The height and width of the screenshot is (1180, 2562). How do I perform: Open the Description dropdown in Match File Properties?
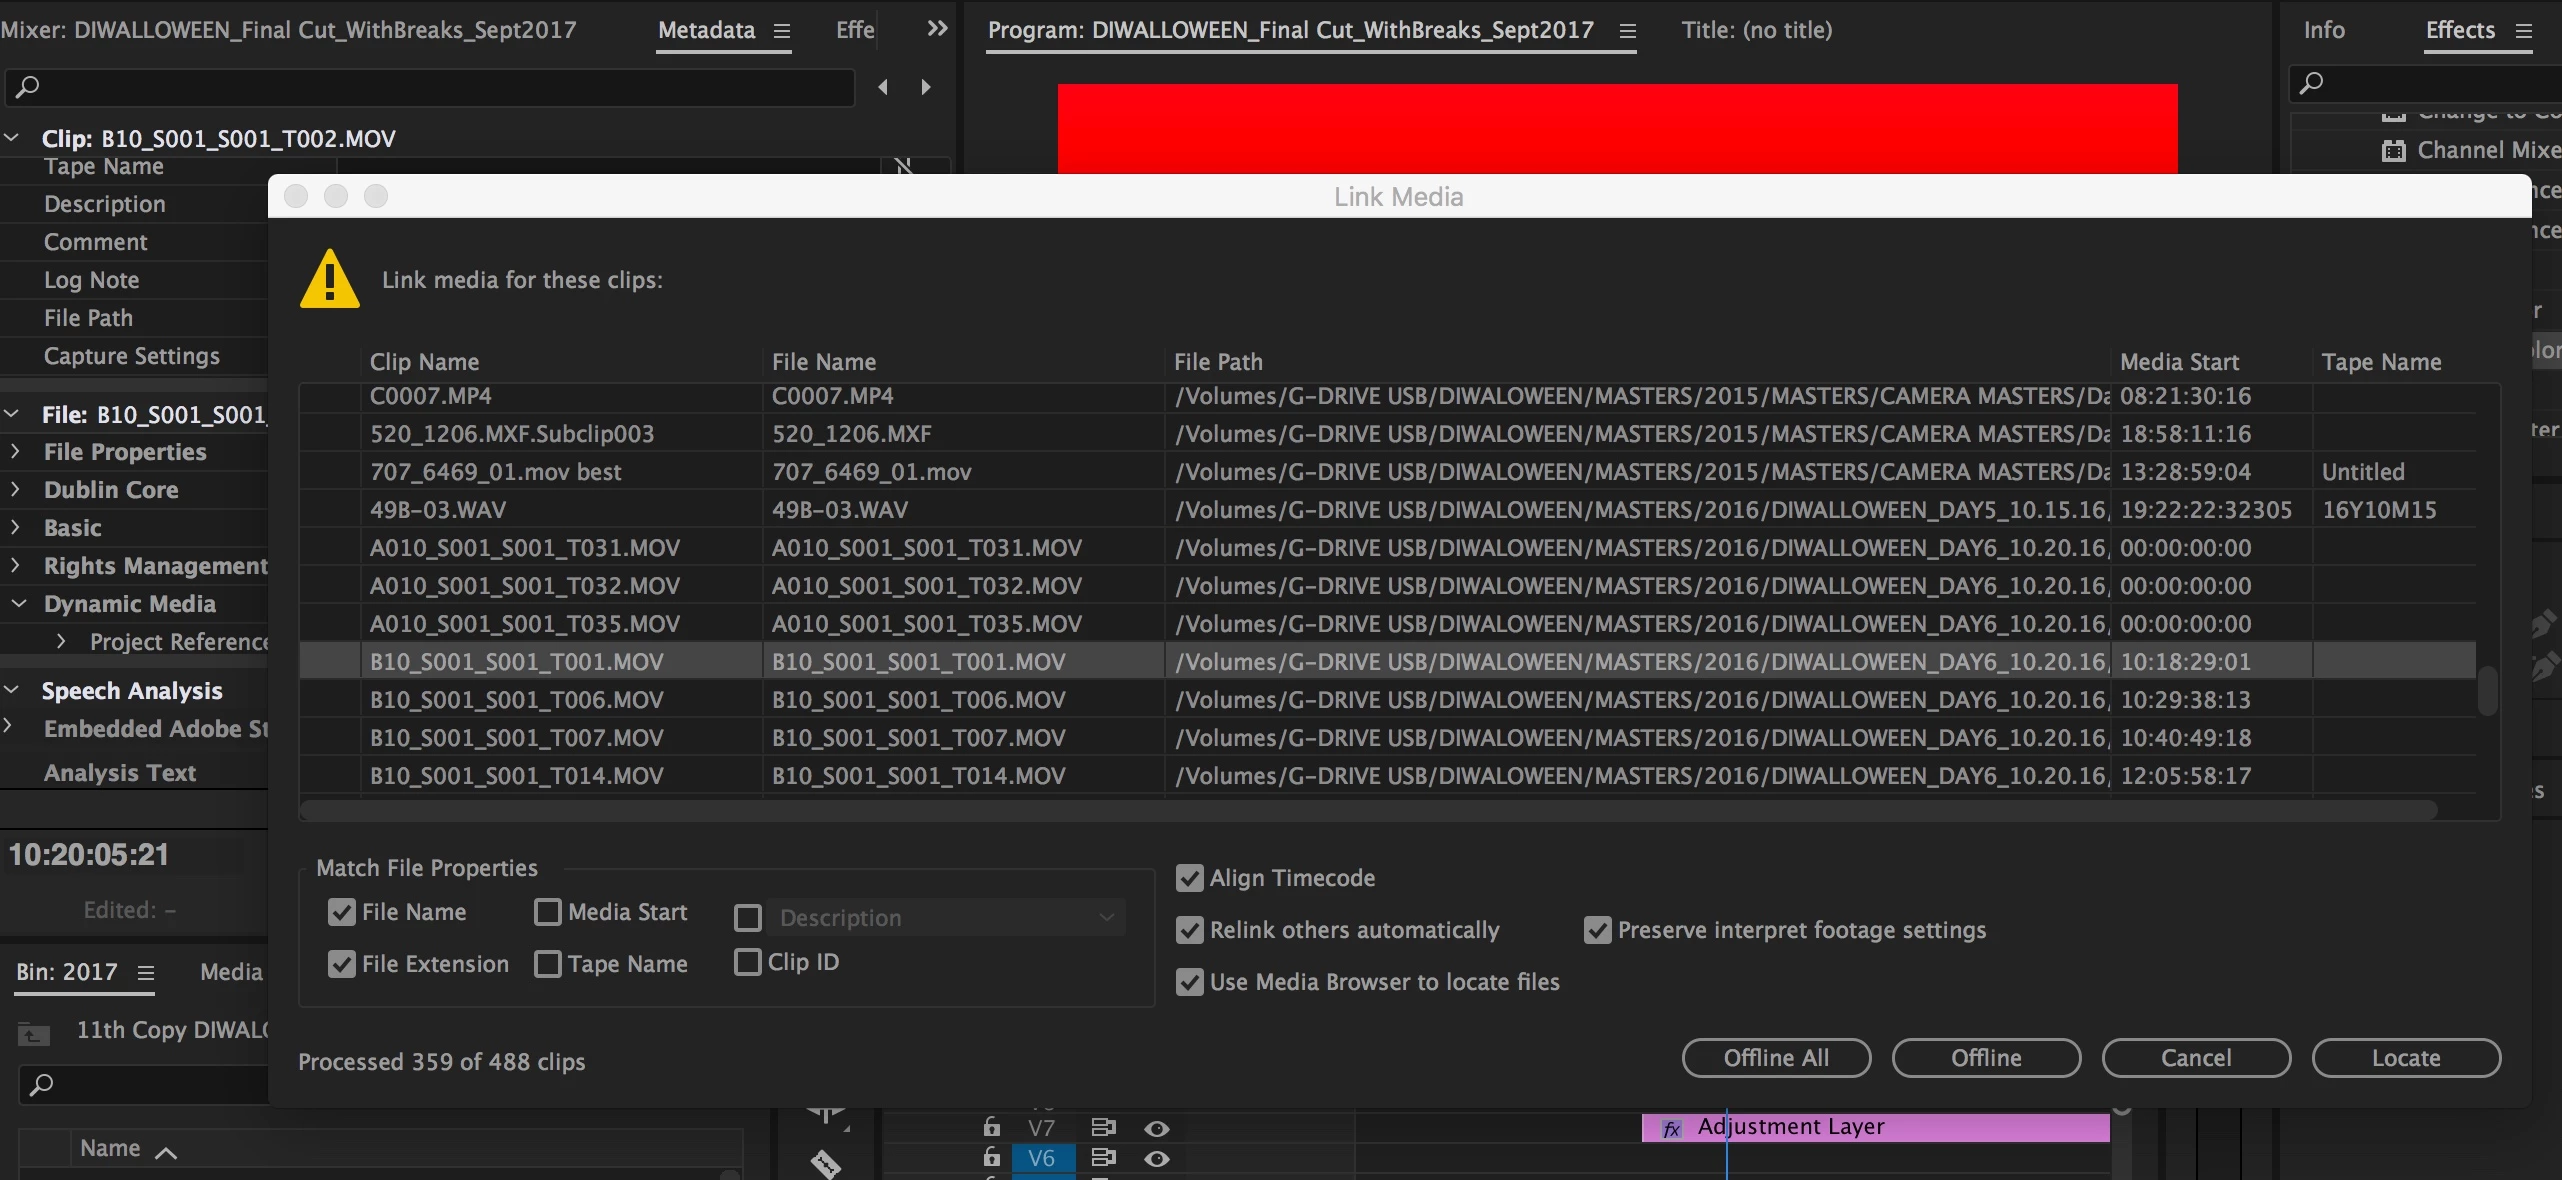945,918
